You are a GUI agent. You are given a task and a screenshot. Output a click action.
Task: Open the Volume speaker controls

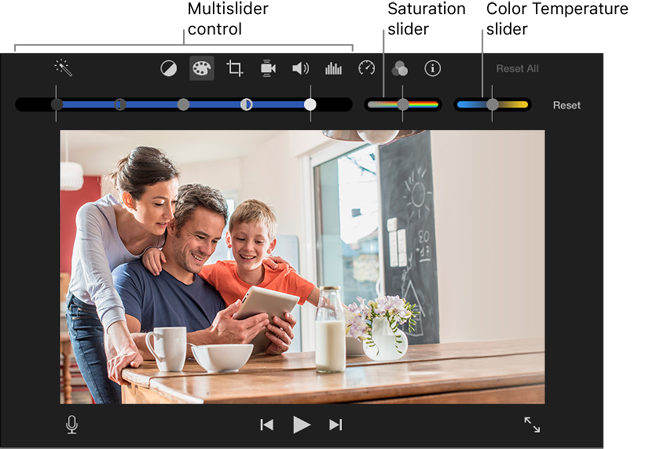[x=300, y=69]
